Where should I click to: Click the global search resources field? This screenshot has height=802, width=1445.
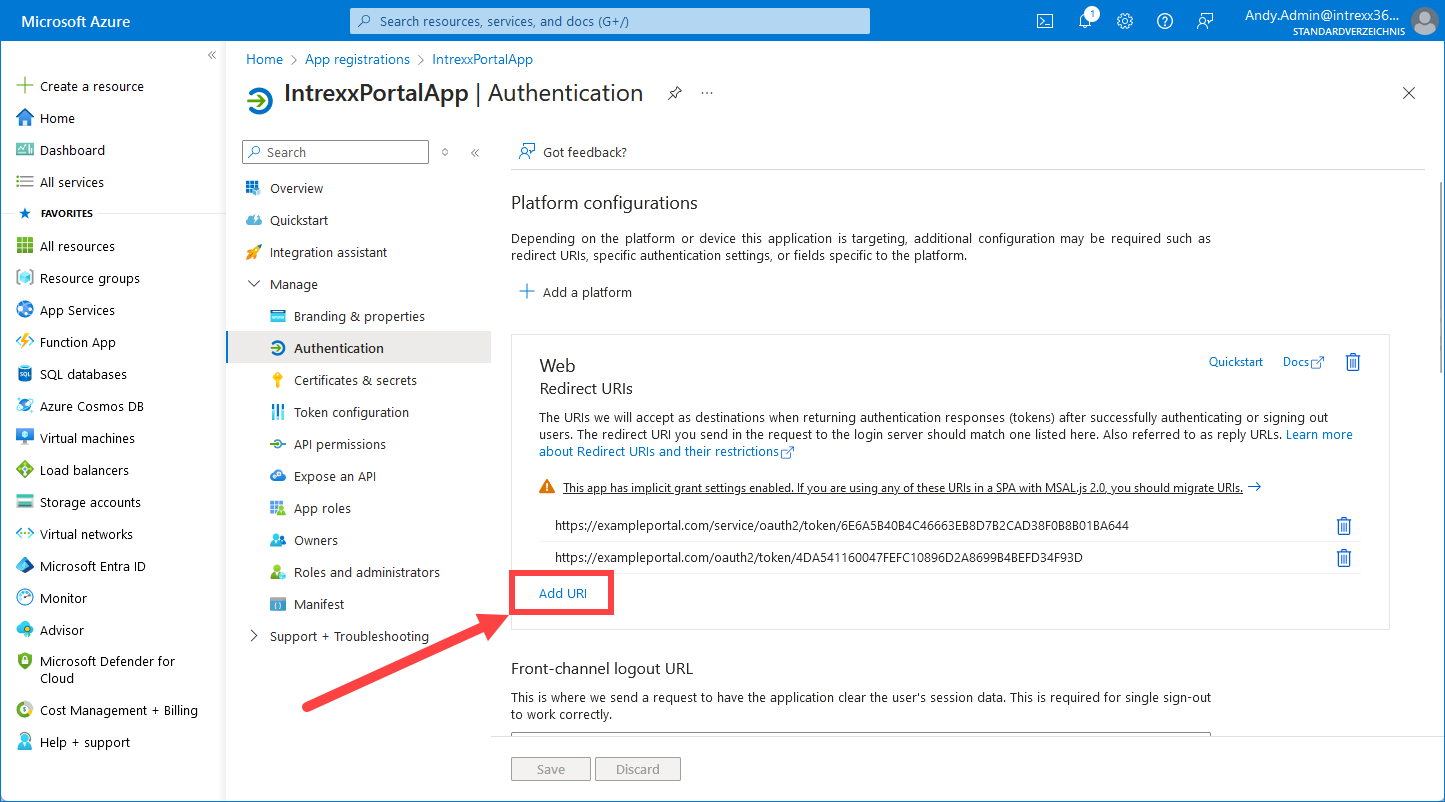tap(610, 21)
